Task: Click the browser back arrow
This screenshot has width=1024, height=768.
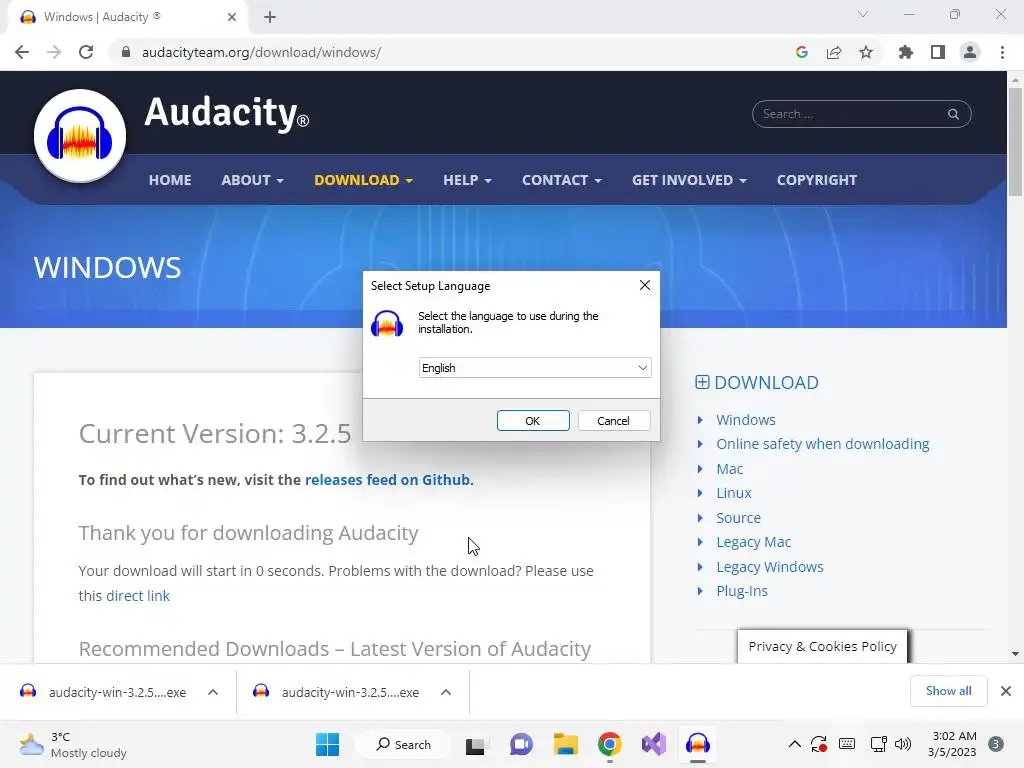Action: click(x=22, y=52)
